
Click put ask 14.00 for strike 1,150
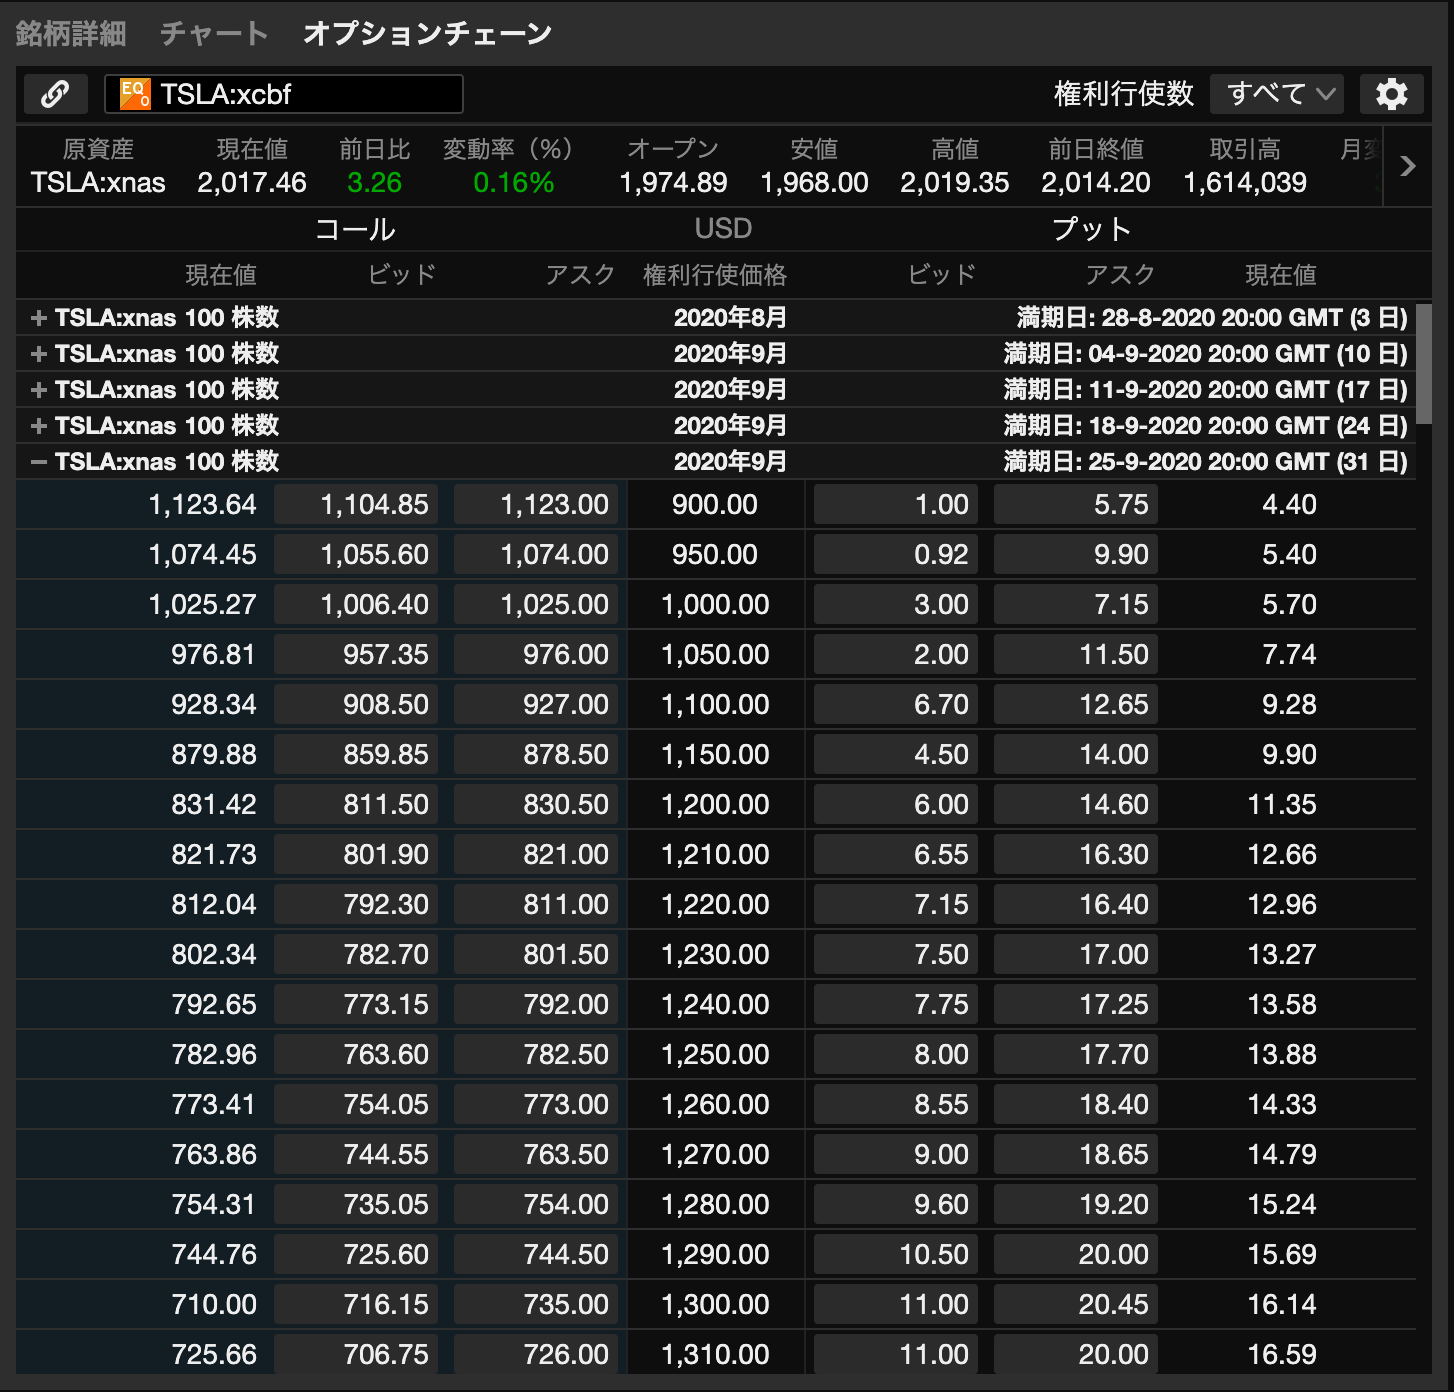[1076, 754]
